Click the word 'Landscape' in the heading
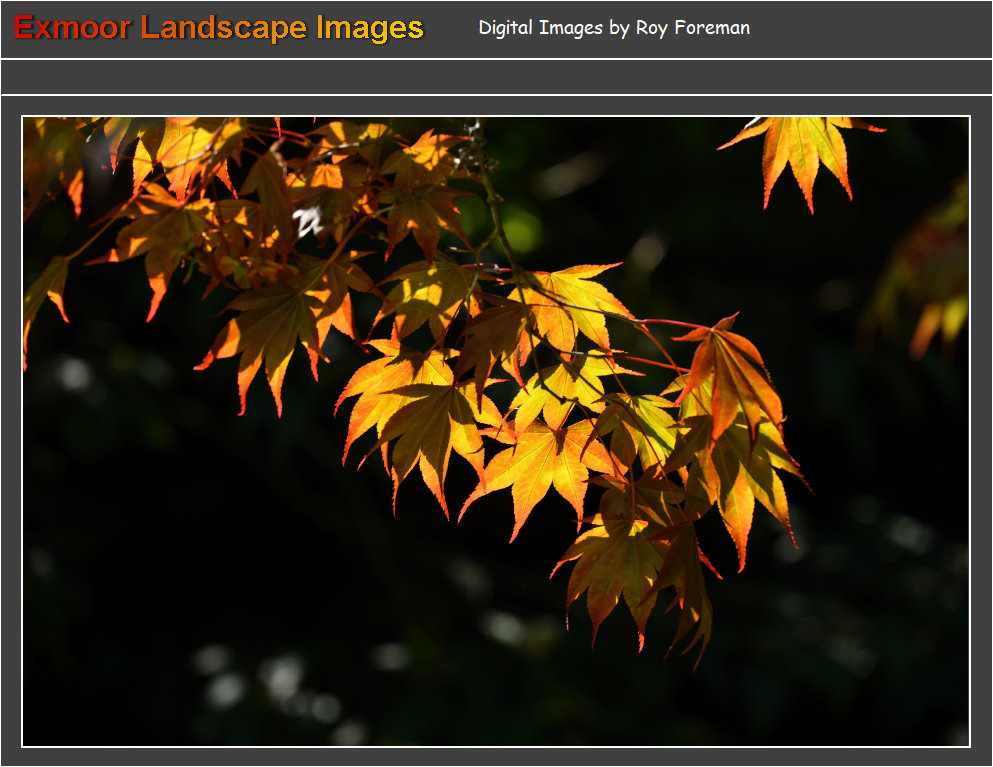Viewport: 993px width, 767px height. 223,28
